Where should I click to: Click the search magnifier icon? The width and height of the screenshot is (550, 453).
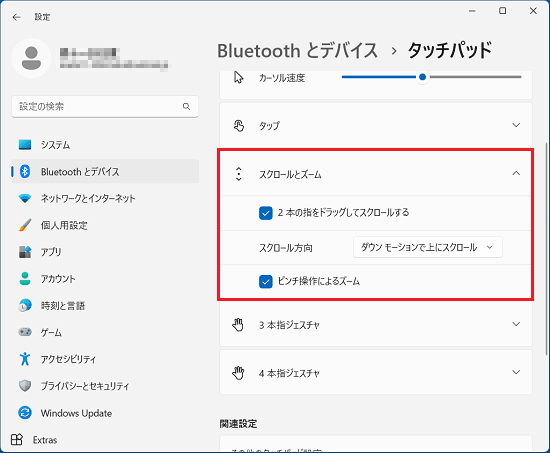click(x=186, y=106)
